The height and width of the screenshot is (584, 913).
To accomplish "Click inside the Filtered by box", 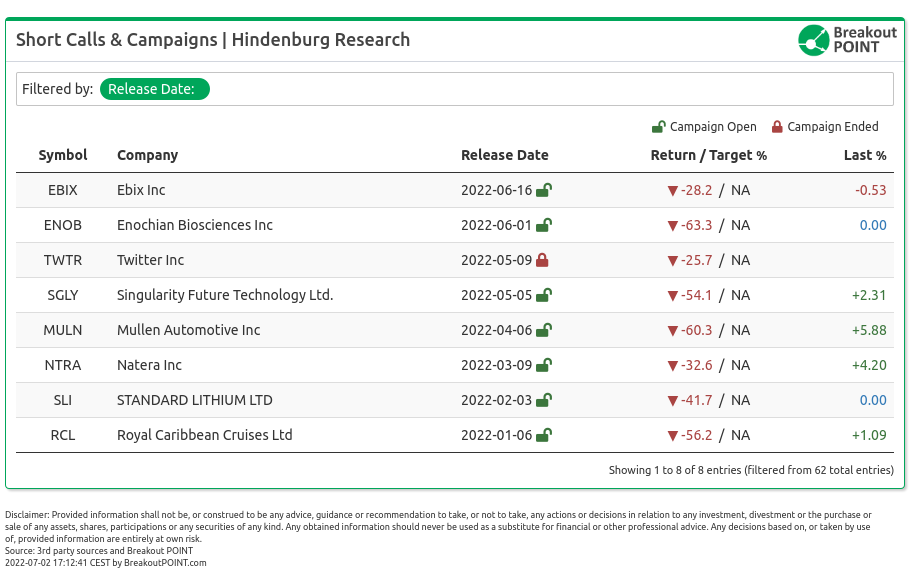I will click(455, 89).
